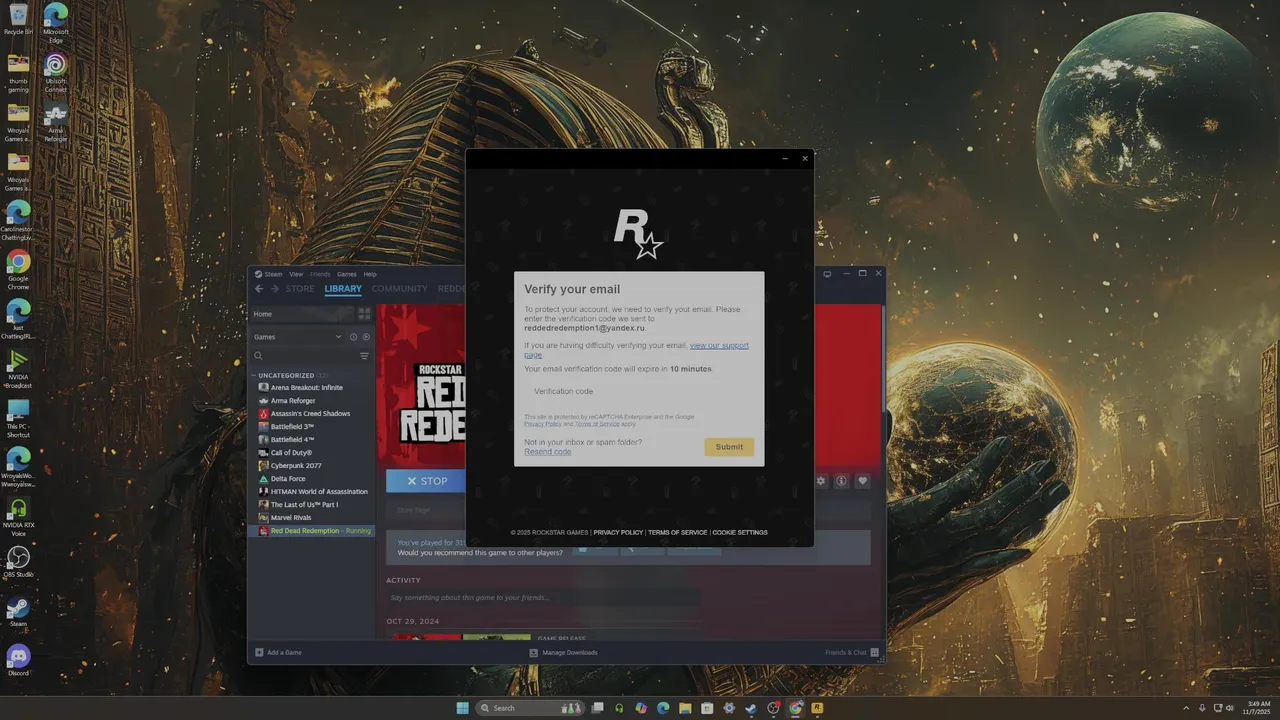Click Rockstar Games icon in taskbar
1280x720 pixels.
[x=817, y=708]
